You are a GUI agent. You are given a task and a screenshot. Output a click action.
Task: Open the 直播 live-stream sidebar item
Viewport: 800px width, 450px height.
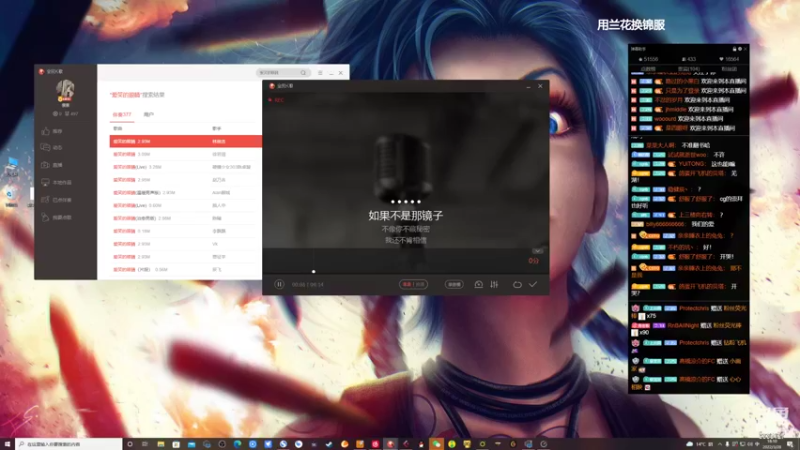click(x=52, y=165)
